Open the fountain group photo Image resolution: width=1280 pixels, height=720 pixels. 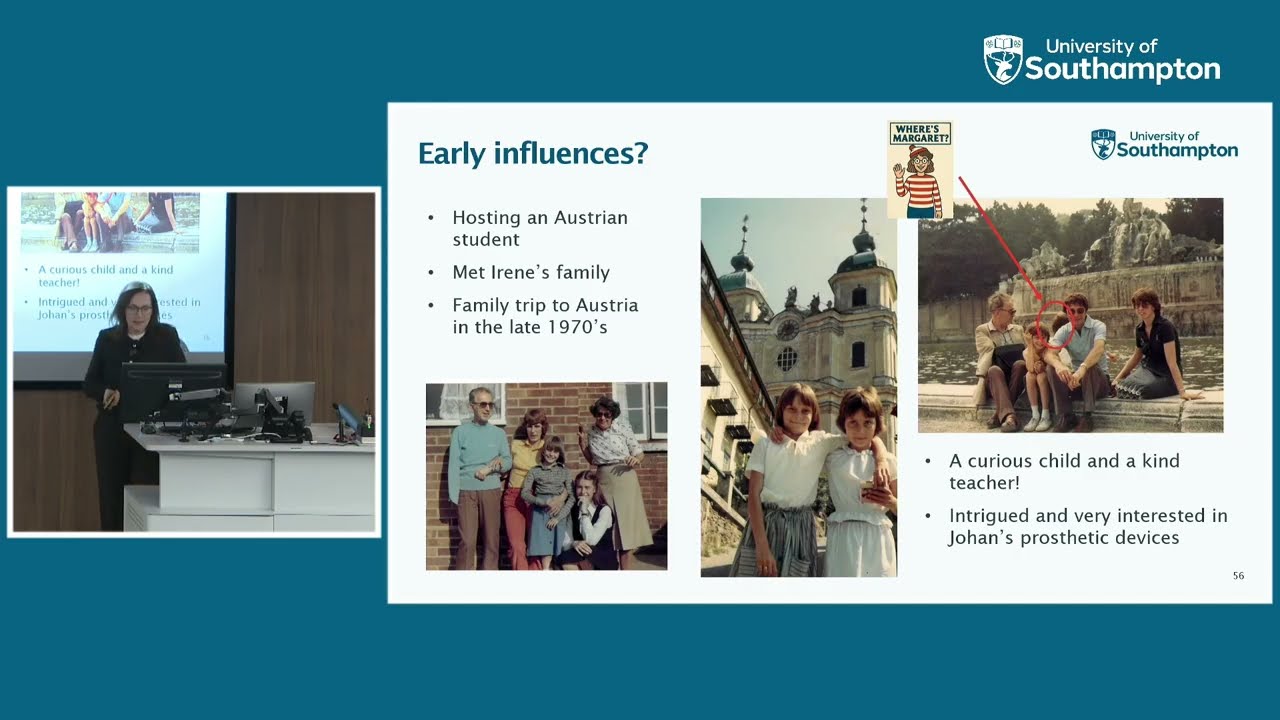(x=1070, y=315)
